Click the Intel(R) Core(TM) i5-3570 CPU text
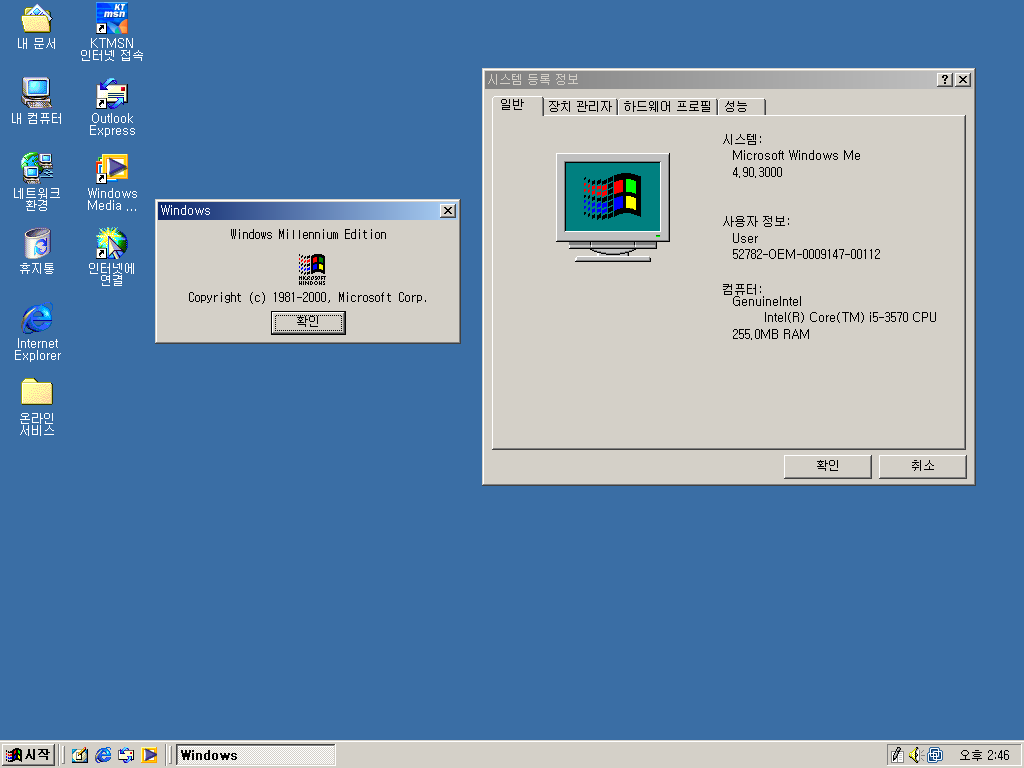Viewport: 1024px width, 768px height. tap(850, 317)
